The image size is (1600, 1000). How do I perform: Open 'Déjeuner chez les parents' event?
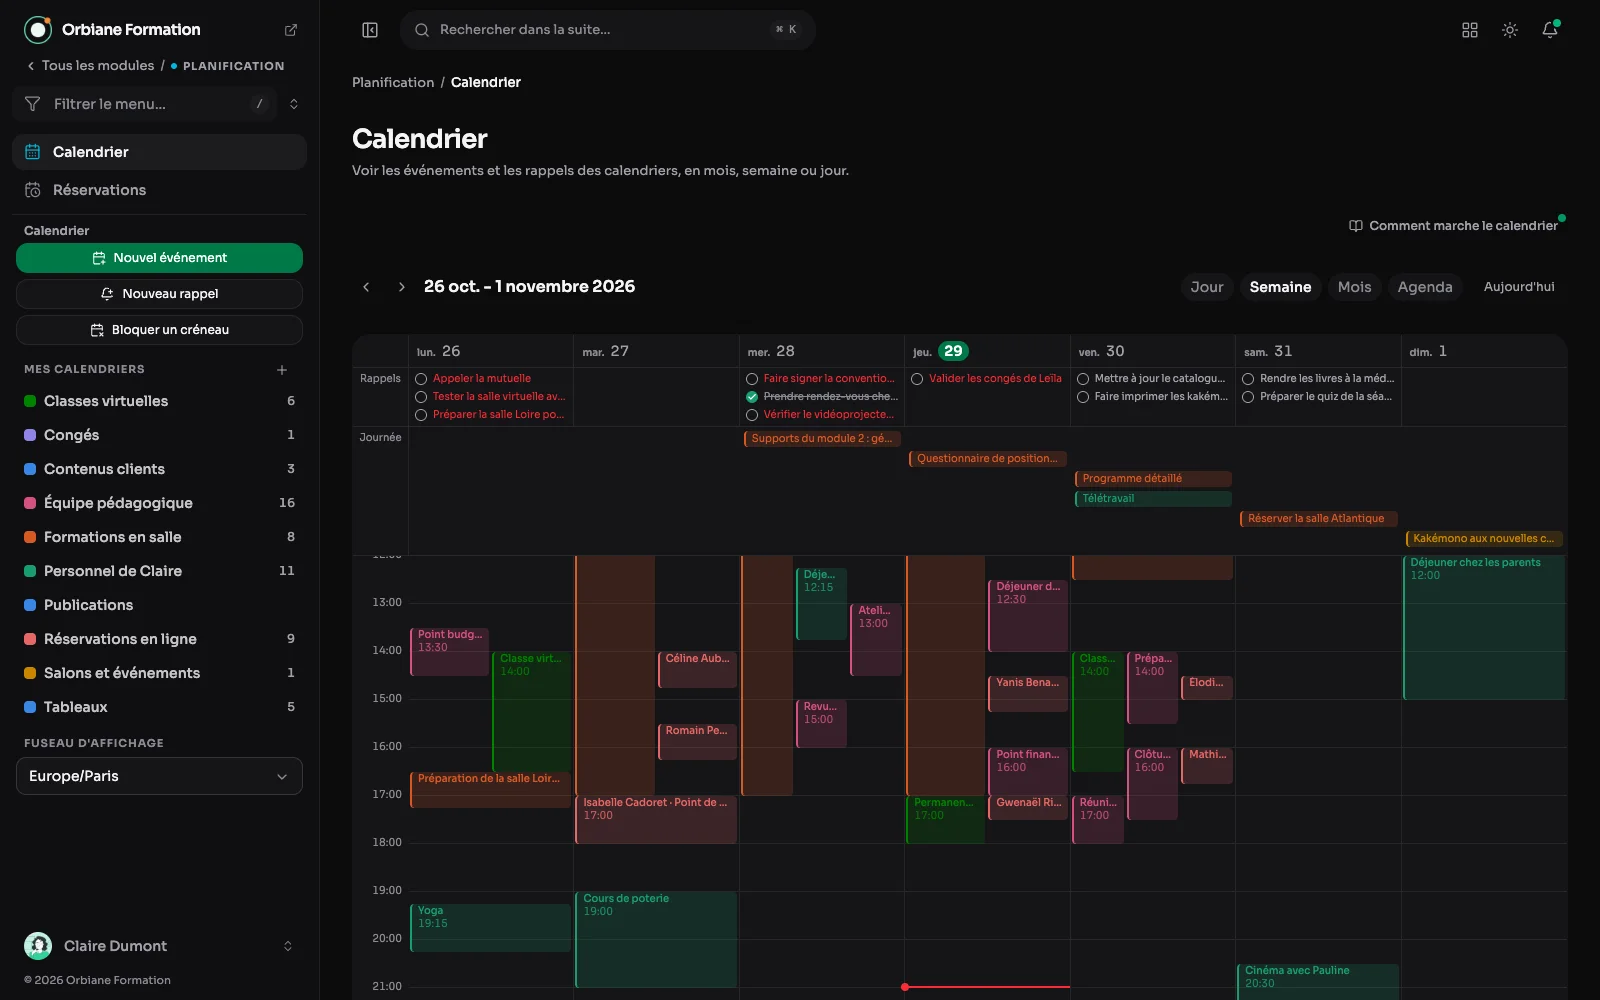pos(1484,627)
